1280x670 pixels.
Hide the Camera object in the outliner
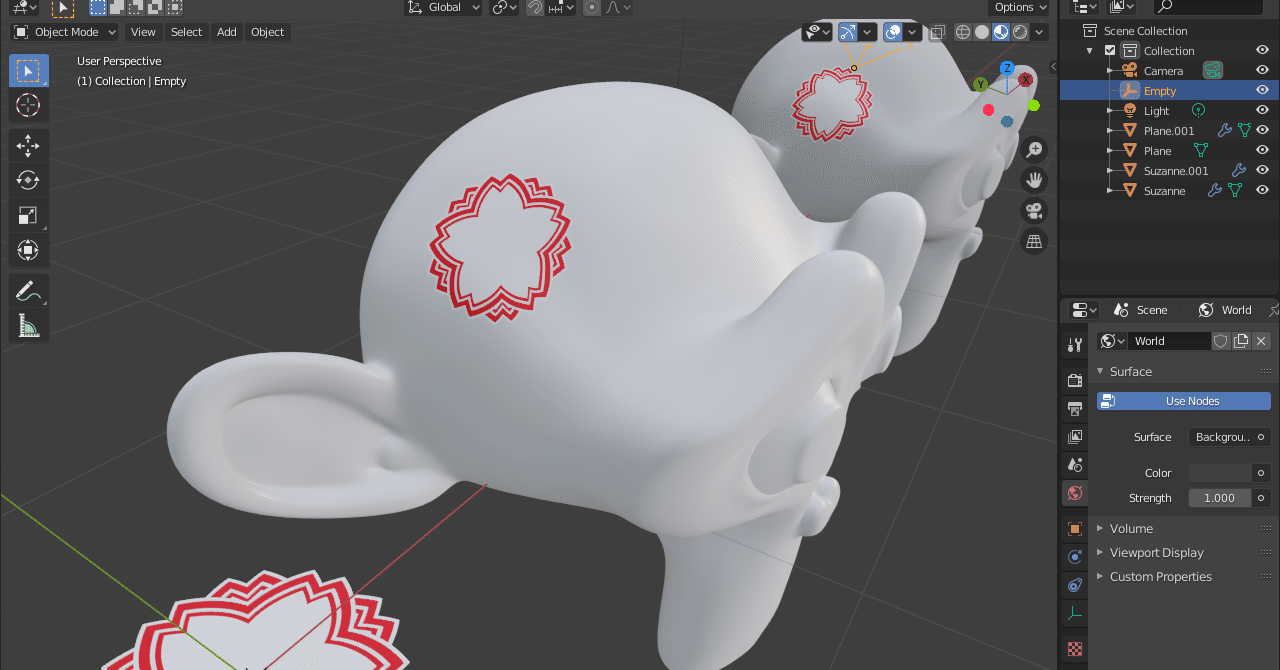pos(1262,70)
